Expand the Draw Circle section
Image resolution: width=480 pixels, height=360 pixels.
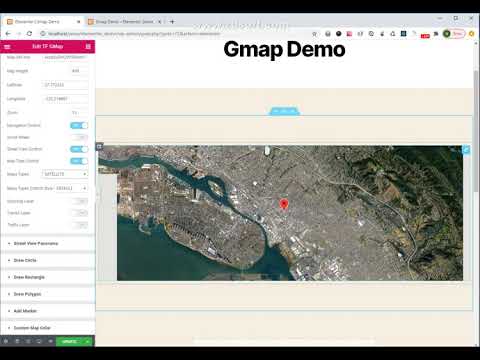click(x=48, y=260)
